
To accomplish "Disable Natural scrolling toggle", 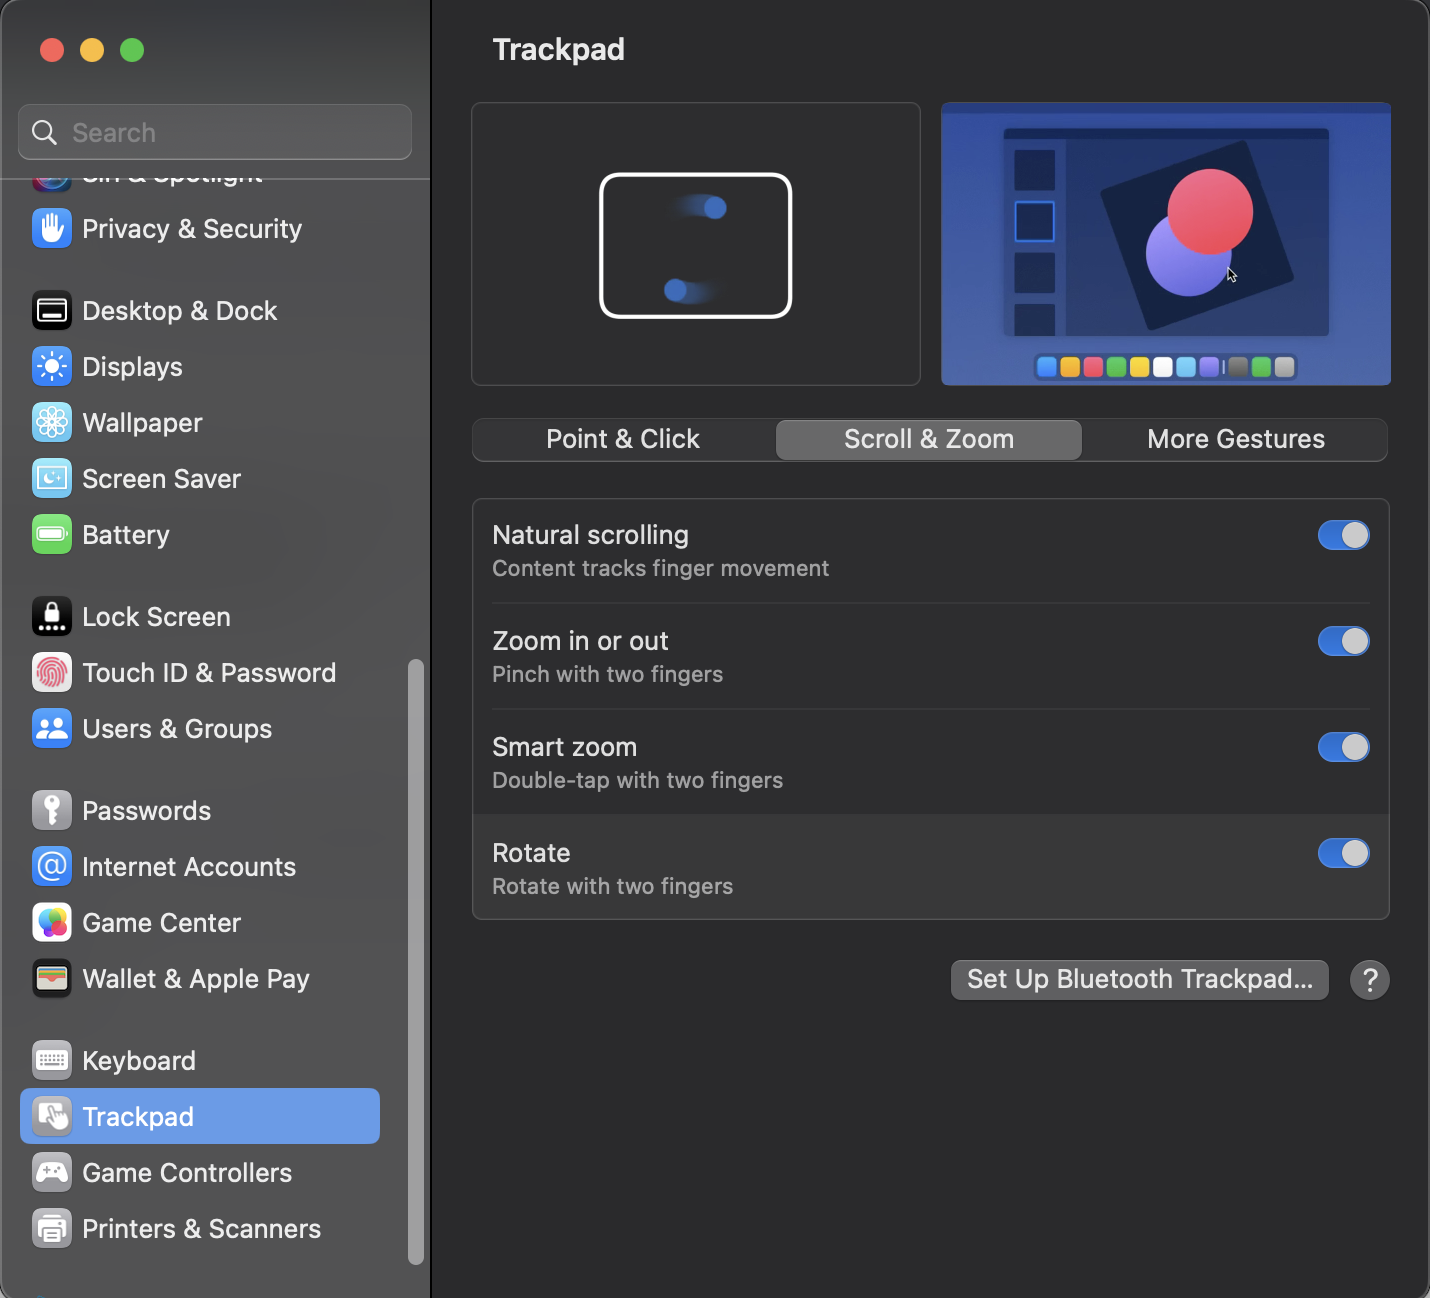I will click(x=1343, y=535).
